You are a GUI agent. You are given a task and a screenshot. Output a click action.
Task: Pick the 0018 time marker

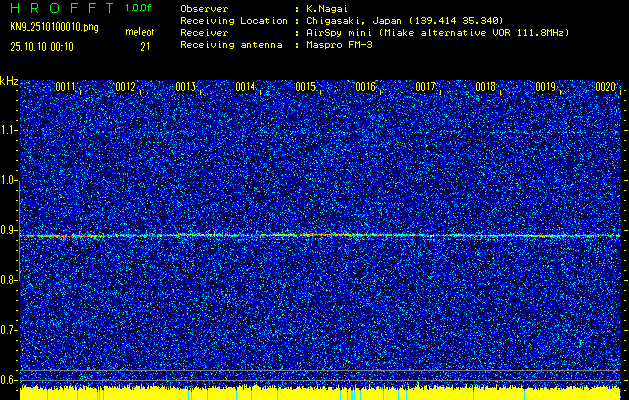[x=486, y=87]
